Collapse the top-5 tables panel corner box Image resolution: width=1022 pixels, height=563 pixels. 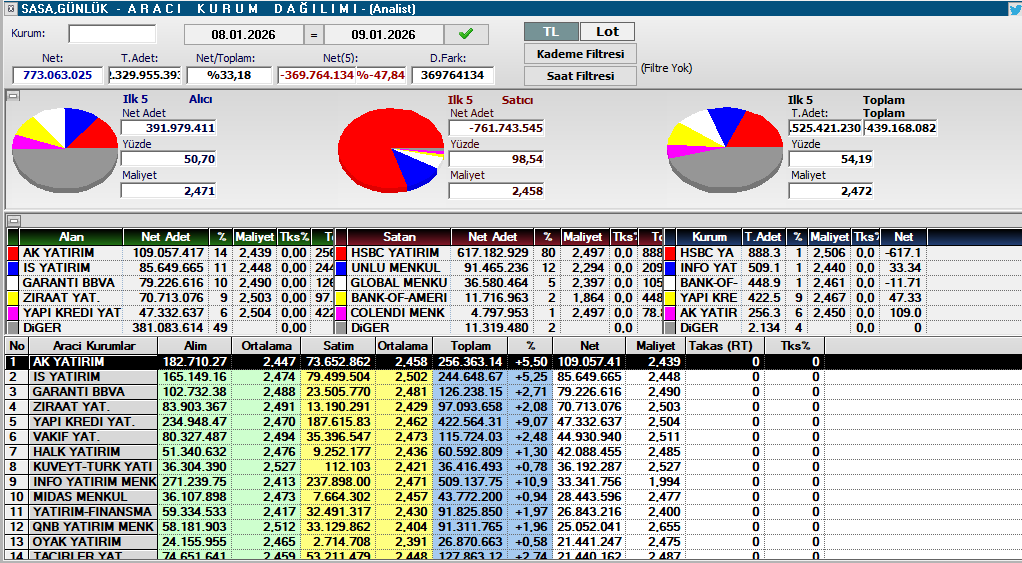click(x=12, y=219)
